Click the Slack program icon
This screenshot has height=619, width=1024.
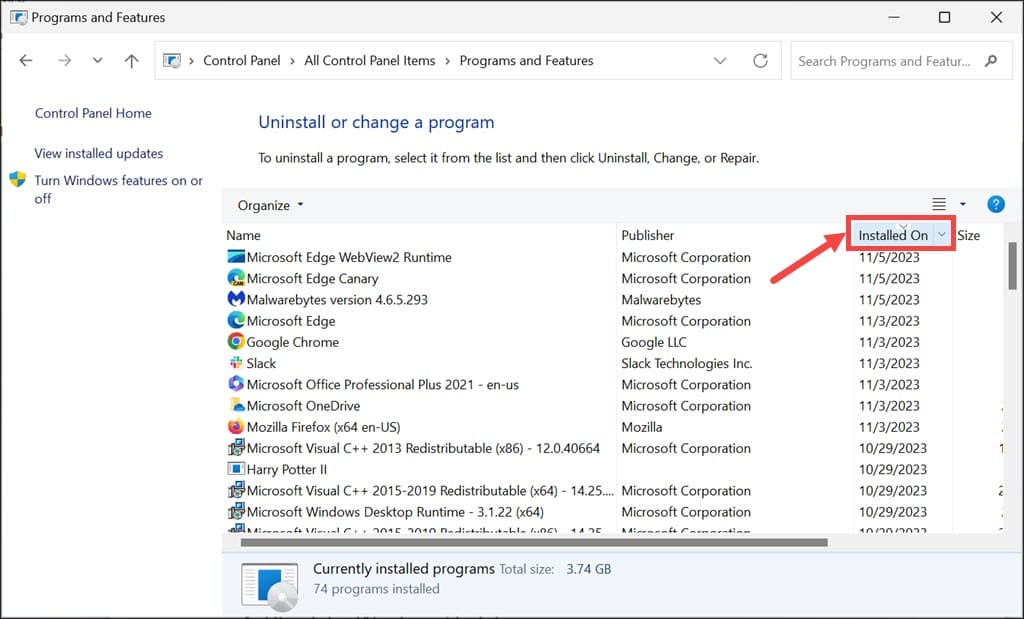pyautogui.click(x=236, y=362)
